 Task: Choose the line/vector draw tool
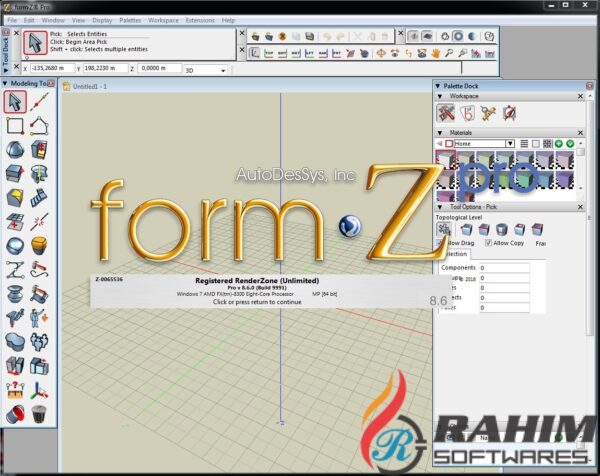[x=39, y=102]
